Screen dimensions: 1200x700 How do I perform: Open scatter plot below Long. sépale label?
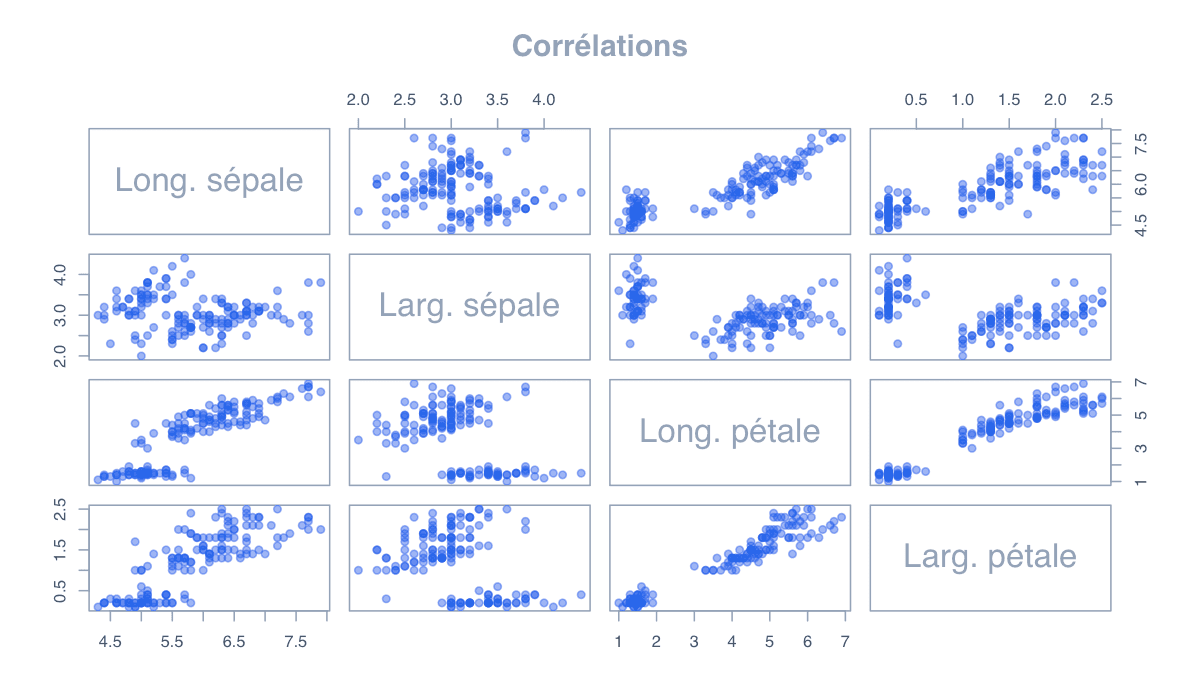point(209,306)
